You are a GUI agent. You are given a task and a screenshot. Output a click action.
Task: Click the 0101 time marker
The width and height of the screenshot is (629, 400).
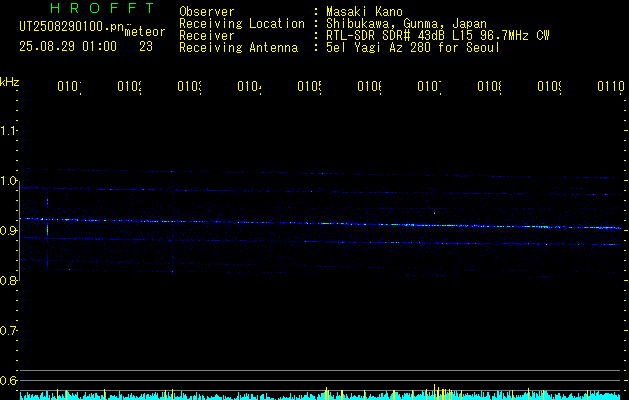69,87
